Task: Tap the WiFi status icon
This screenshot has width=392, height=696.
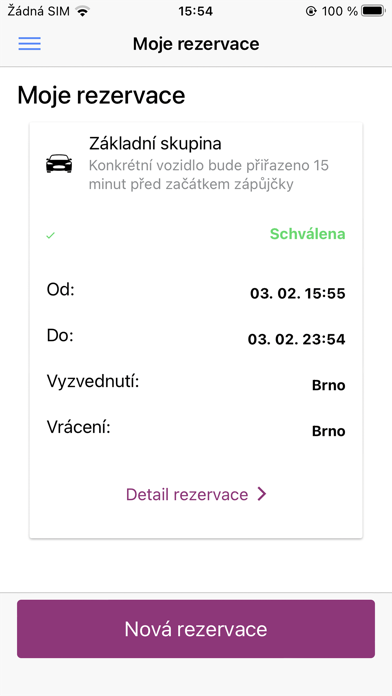Action: [83, 12]
